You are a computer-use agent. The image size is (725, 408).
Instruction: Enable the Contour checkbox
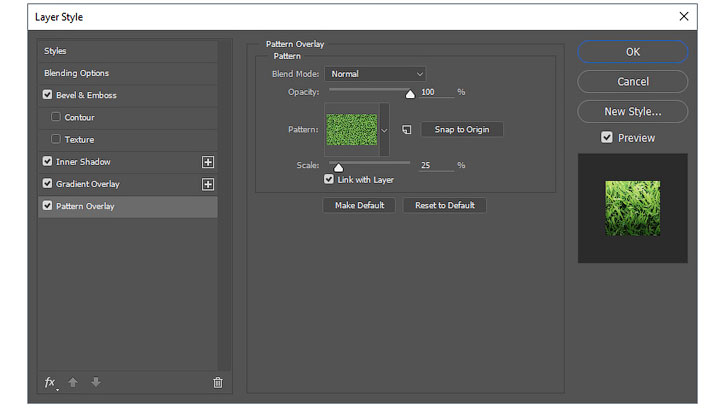click(56, 117)
